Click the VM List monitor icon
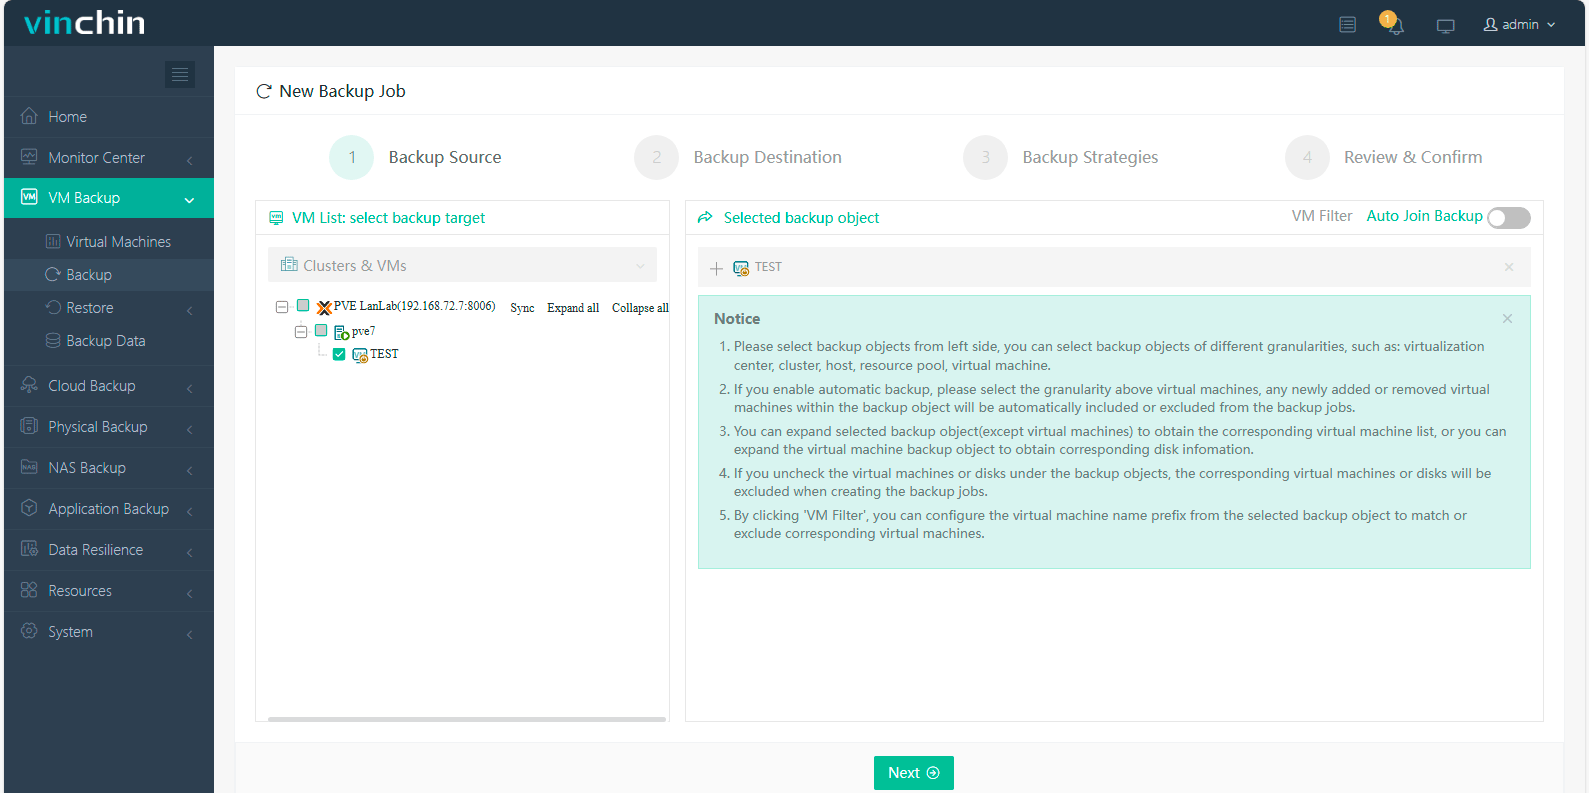The width and height of the screenshot is (1589, 793). (277, 217)
